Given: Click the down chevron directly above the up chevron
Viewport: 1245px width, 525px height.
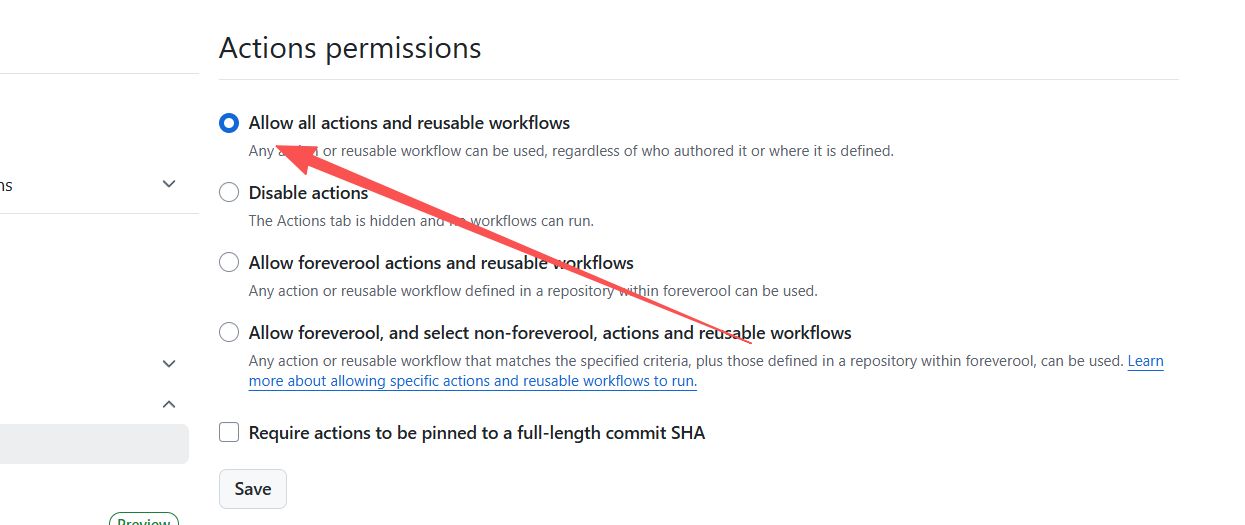Looking at the screenshot, I should pos(169,364).
